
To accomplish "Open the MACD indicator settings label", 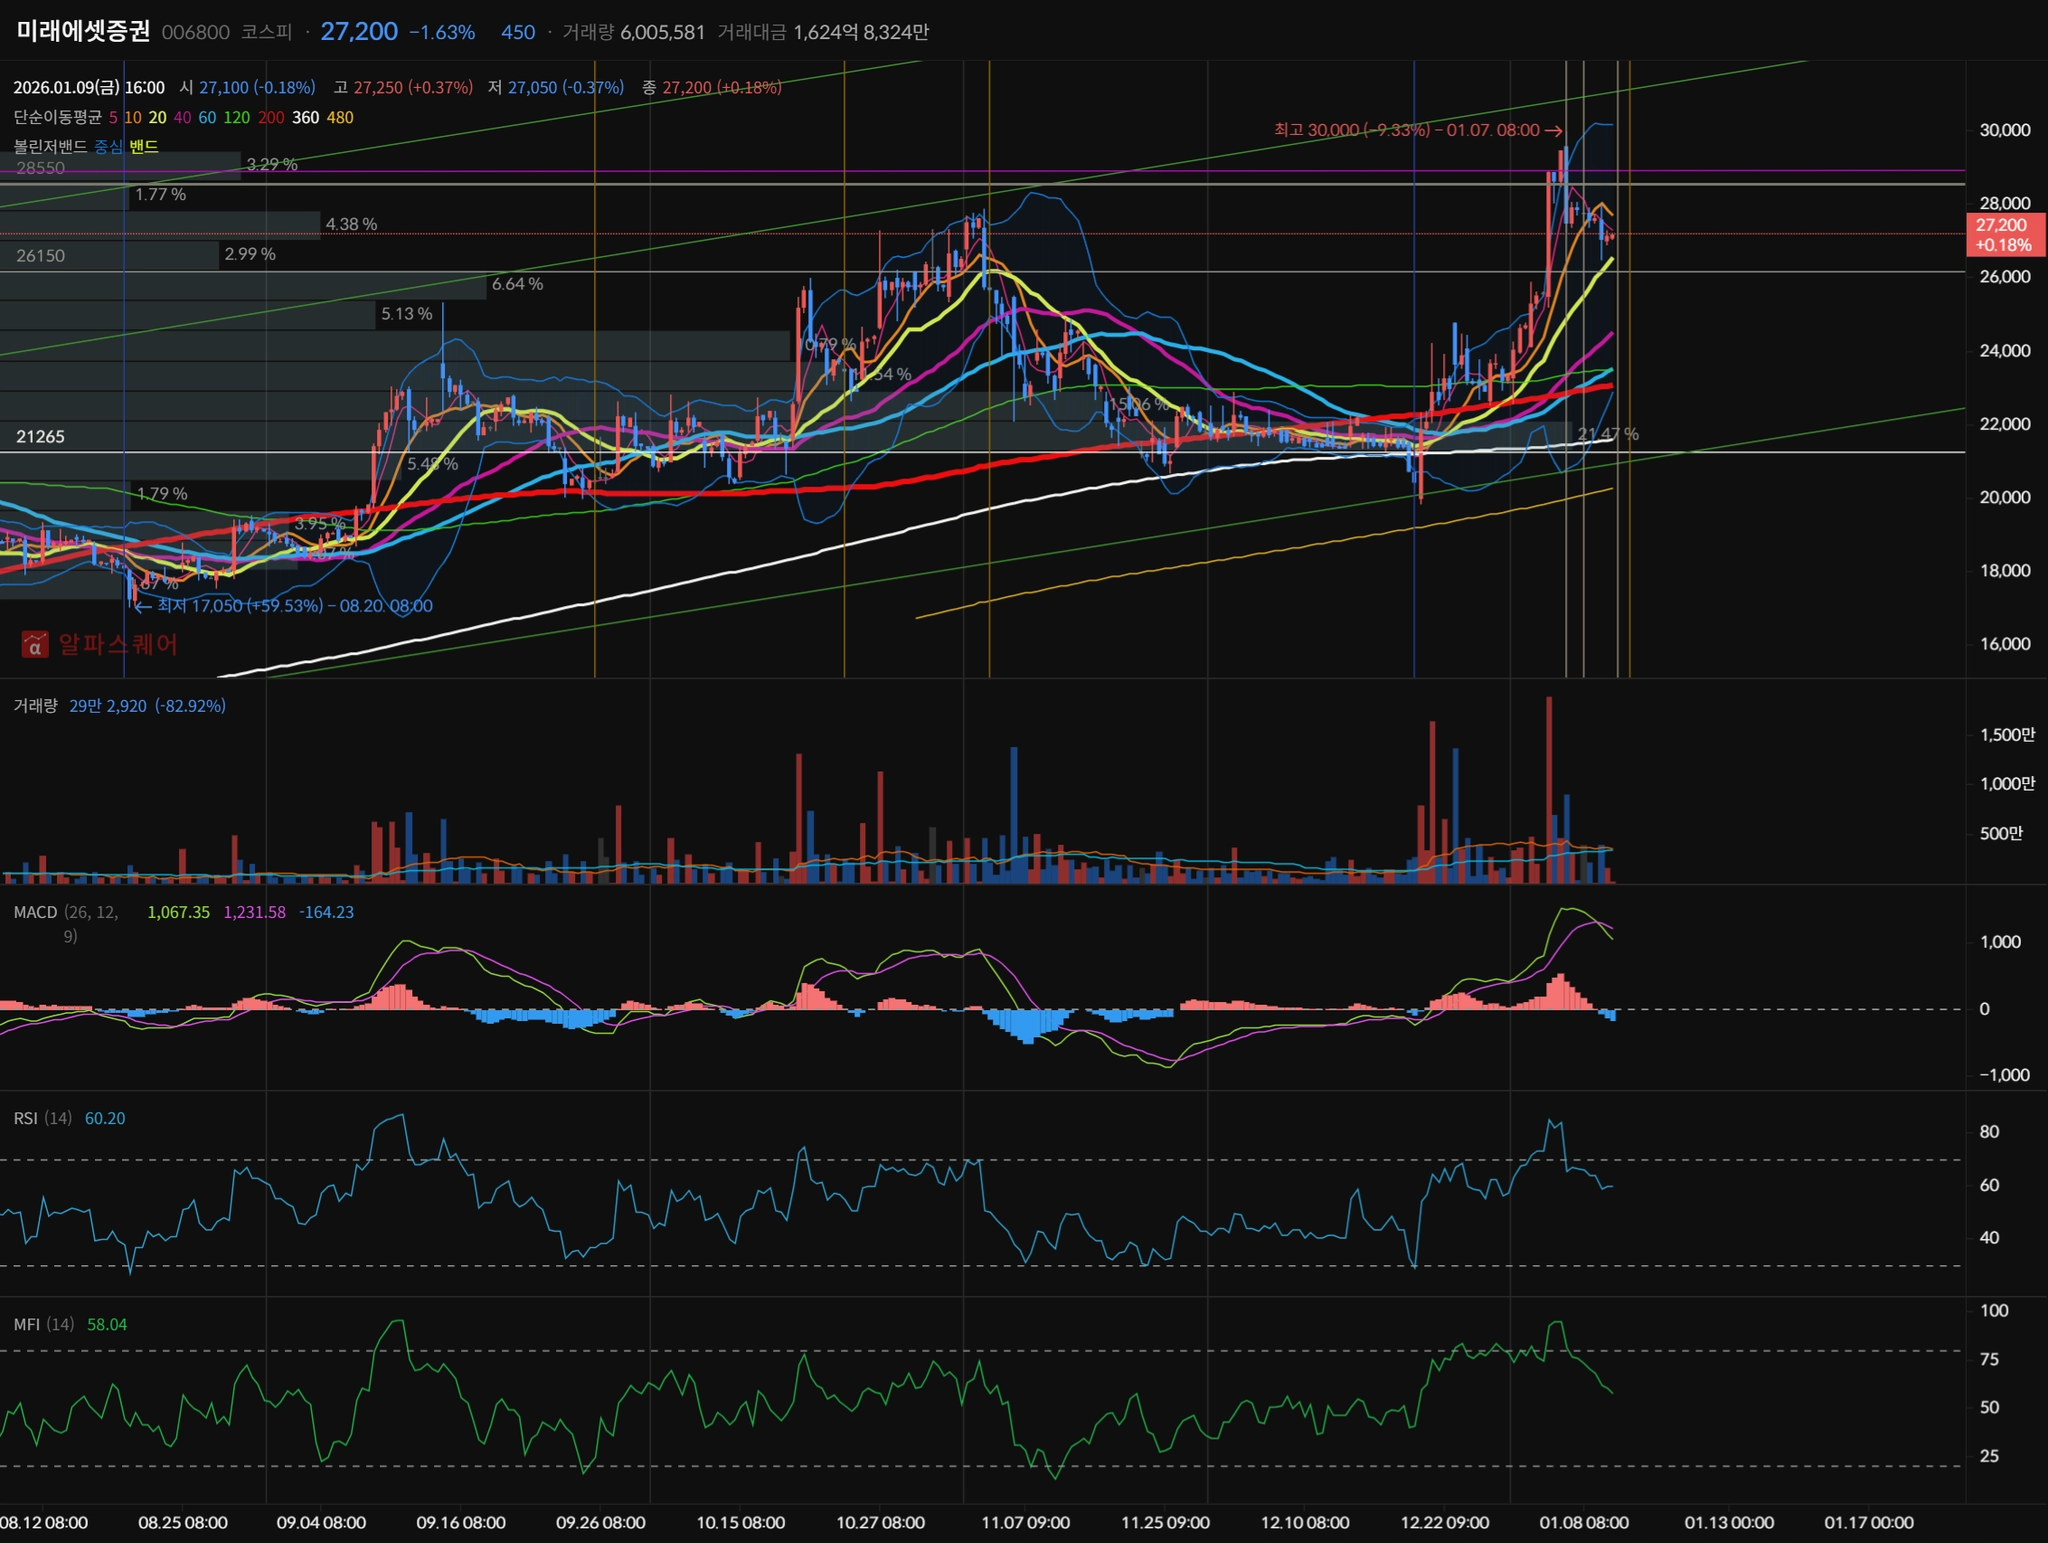I will point(35,912).
